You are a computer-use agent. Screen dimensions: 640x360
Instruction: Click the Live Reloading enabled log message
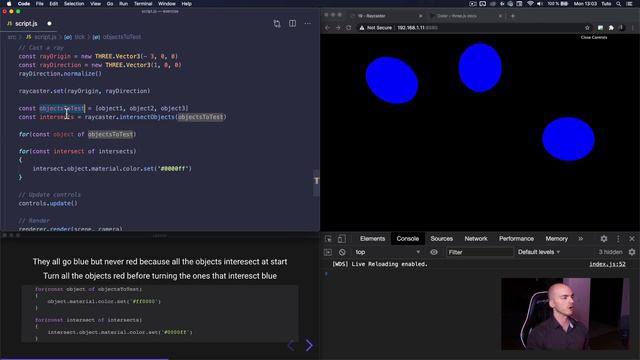tap(380, 264)
